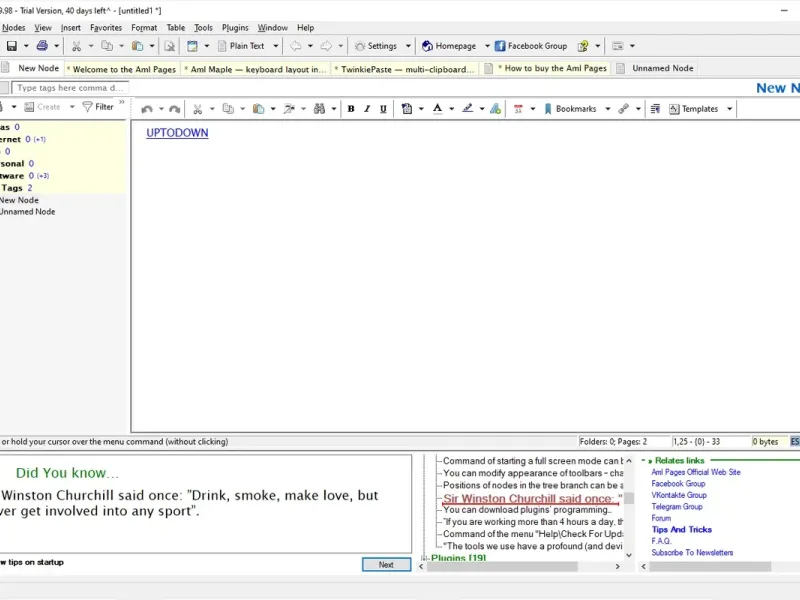
Task: Click the Print icon
Action: point(41,46)
